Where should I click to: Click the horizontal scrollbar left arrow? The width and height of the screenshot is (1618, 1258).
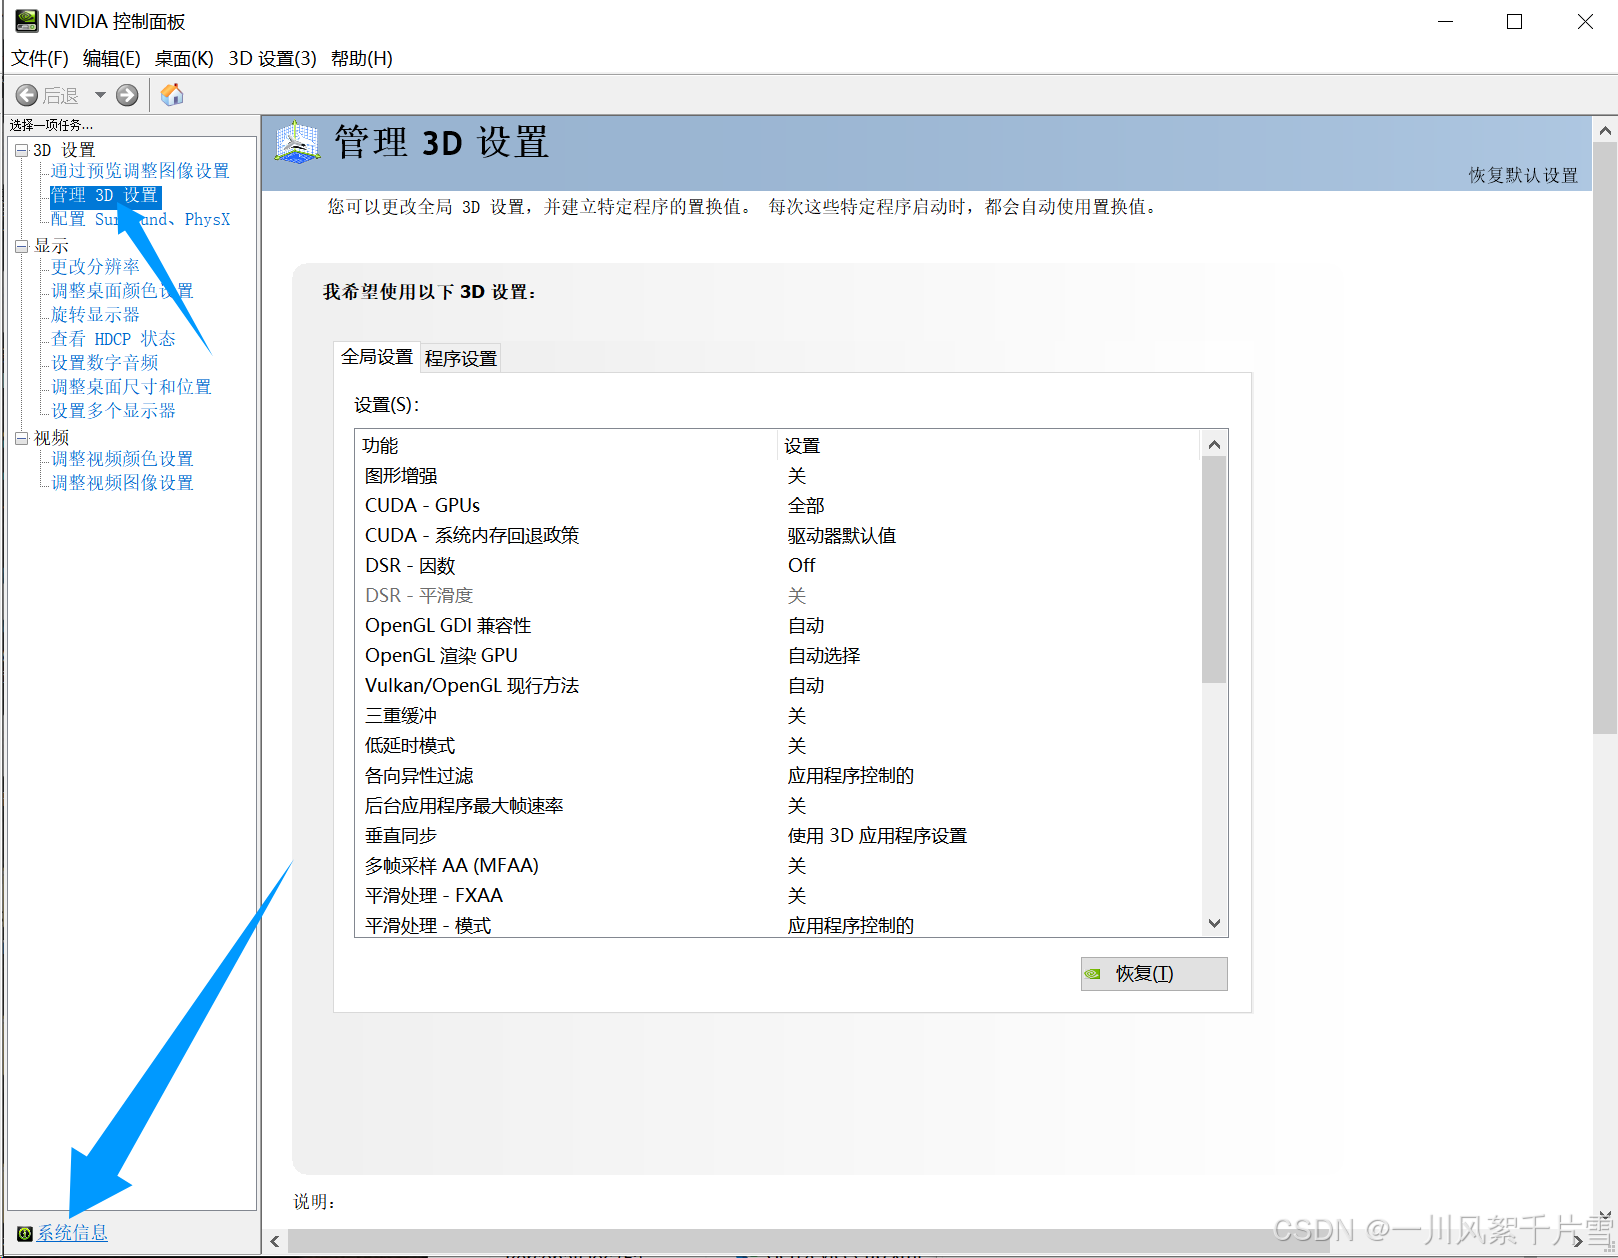tap(276, 1242)
